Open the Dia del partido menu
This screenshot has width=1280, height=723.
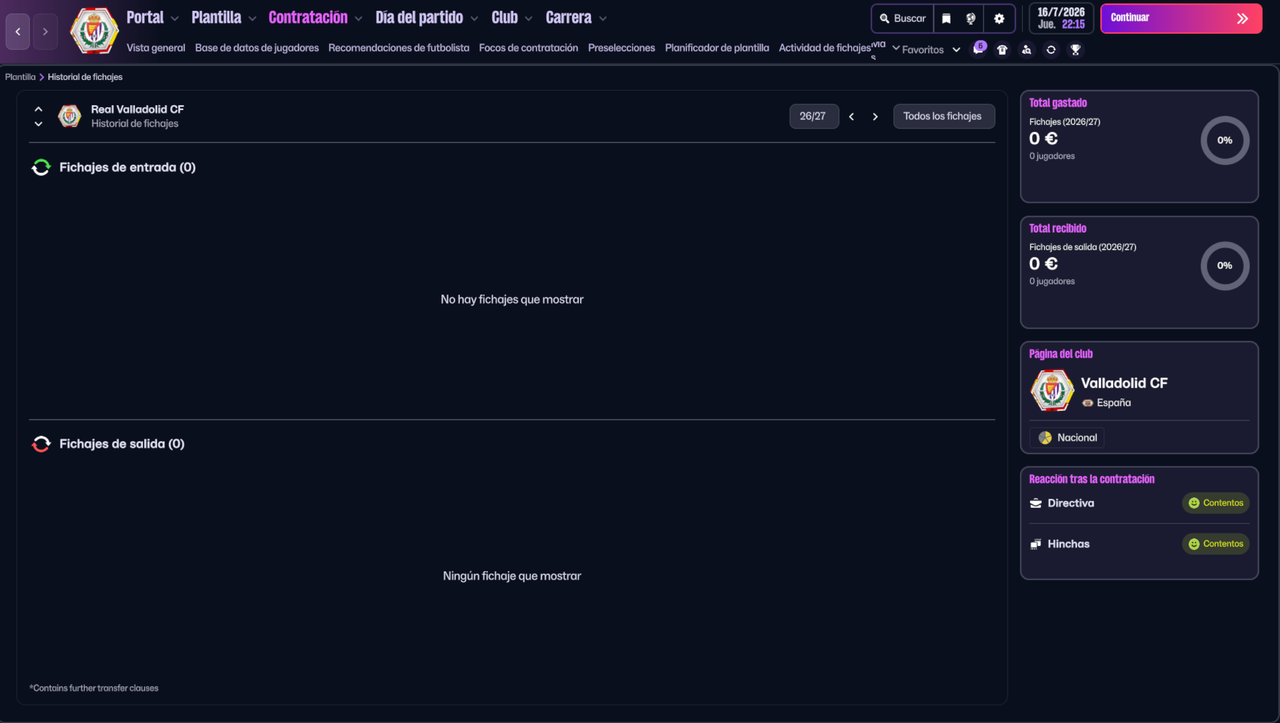[x=419, y=17]
